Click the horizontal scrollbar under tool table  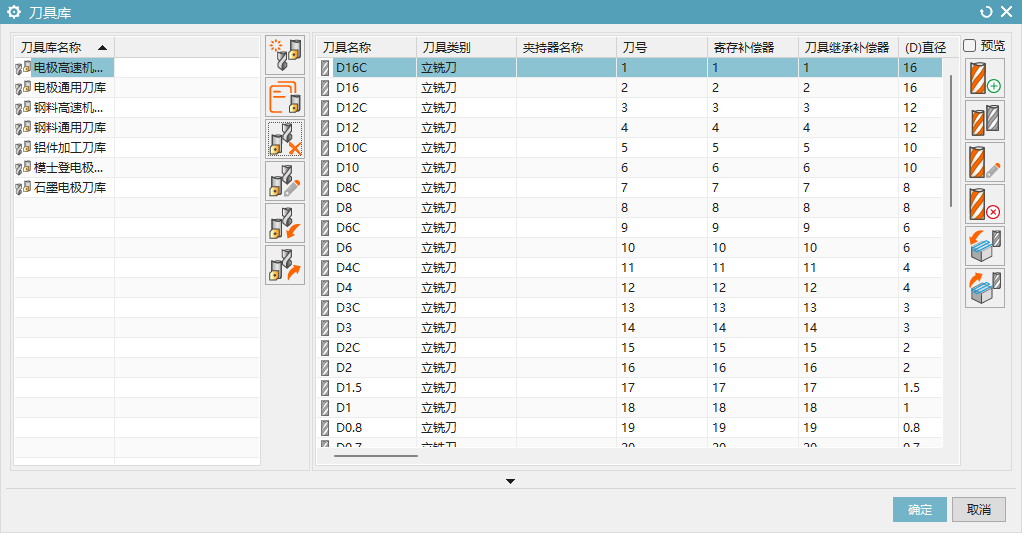(376, 455)
